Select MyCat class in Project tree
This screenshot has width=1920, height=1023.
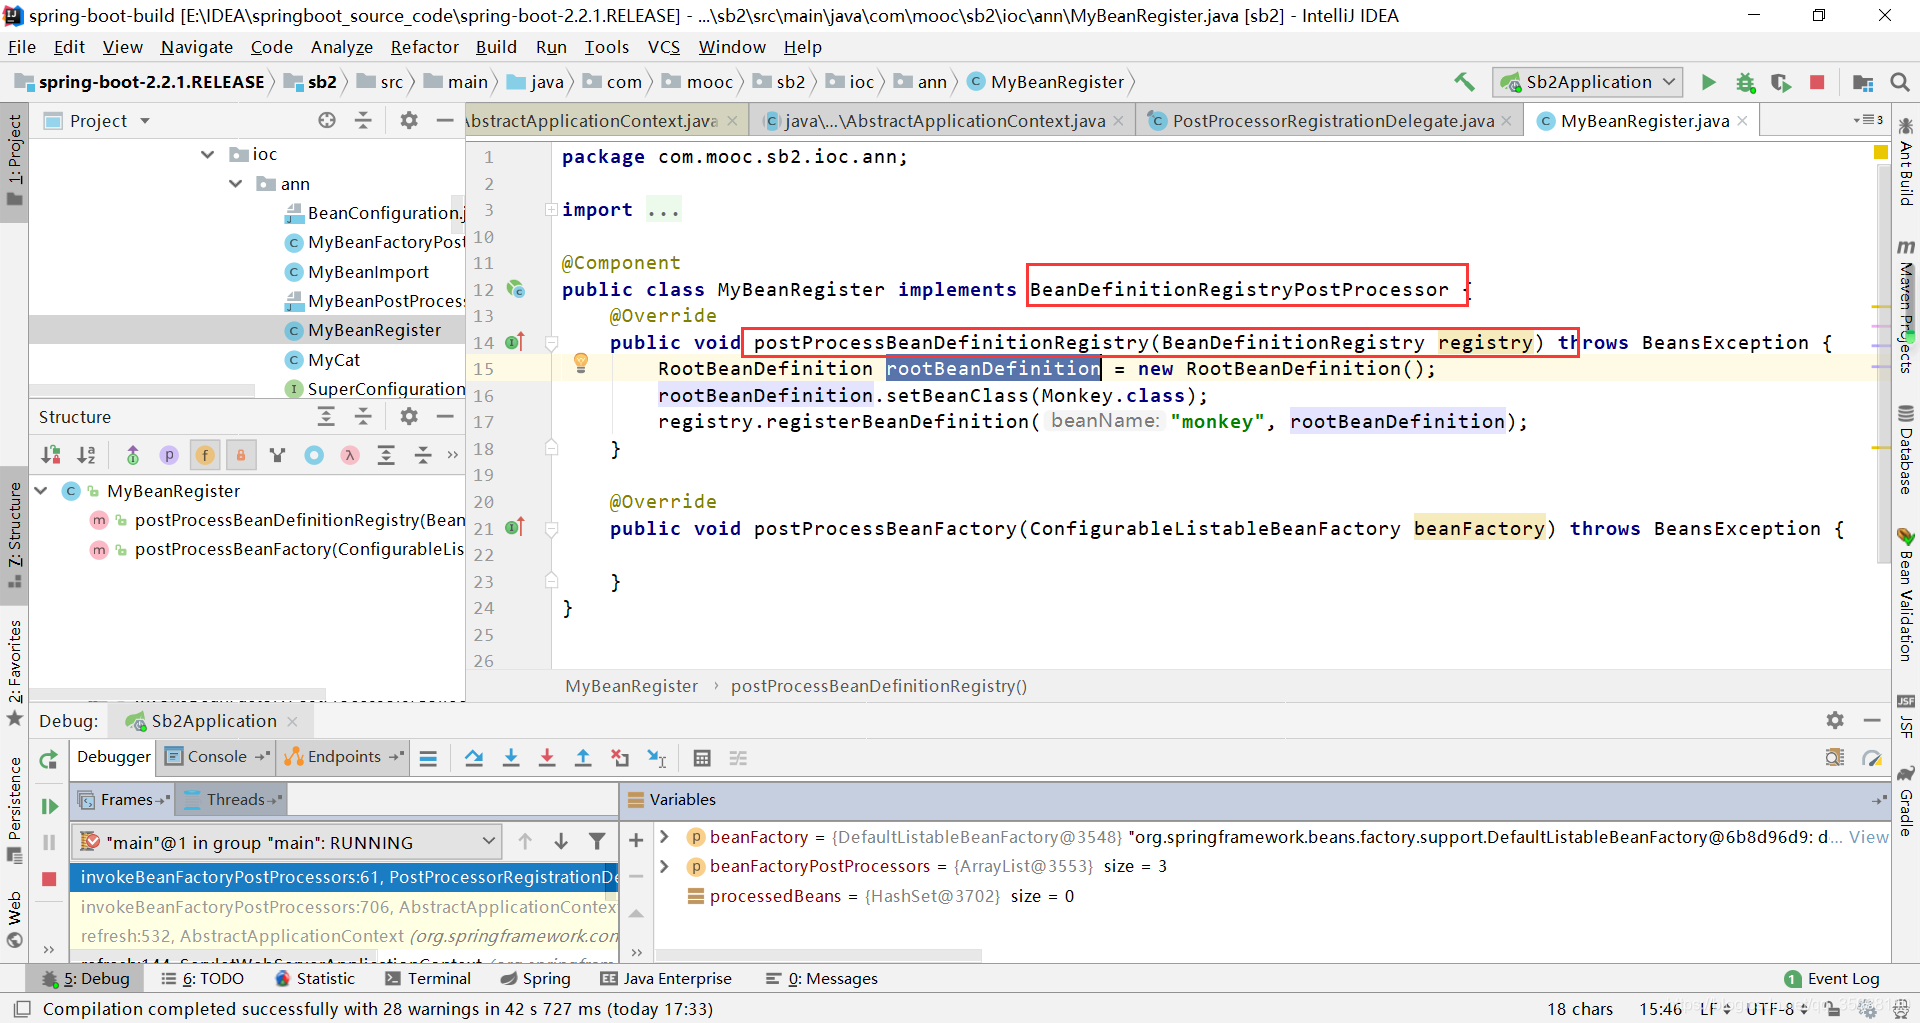point(333,360)
